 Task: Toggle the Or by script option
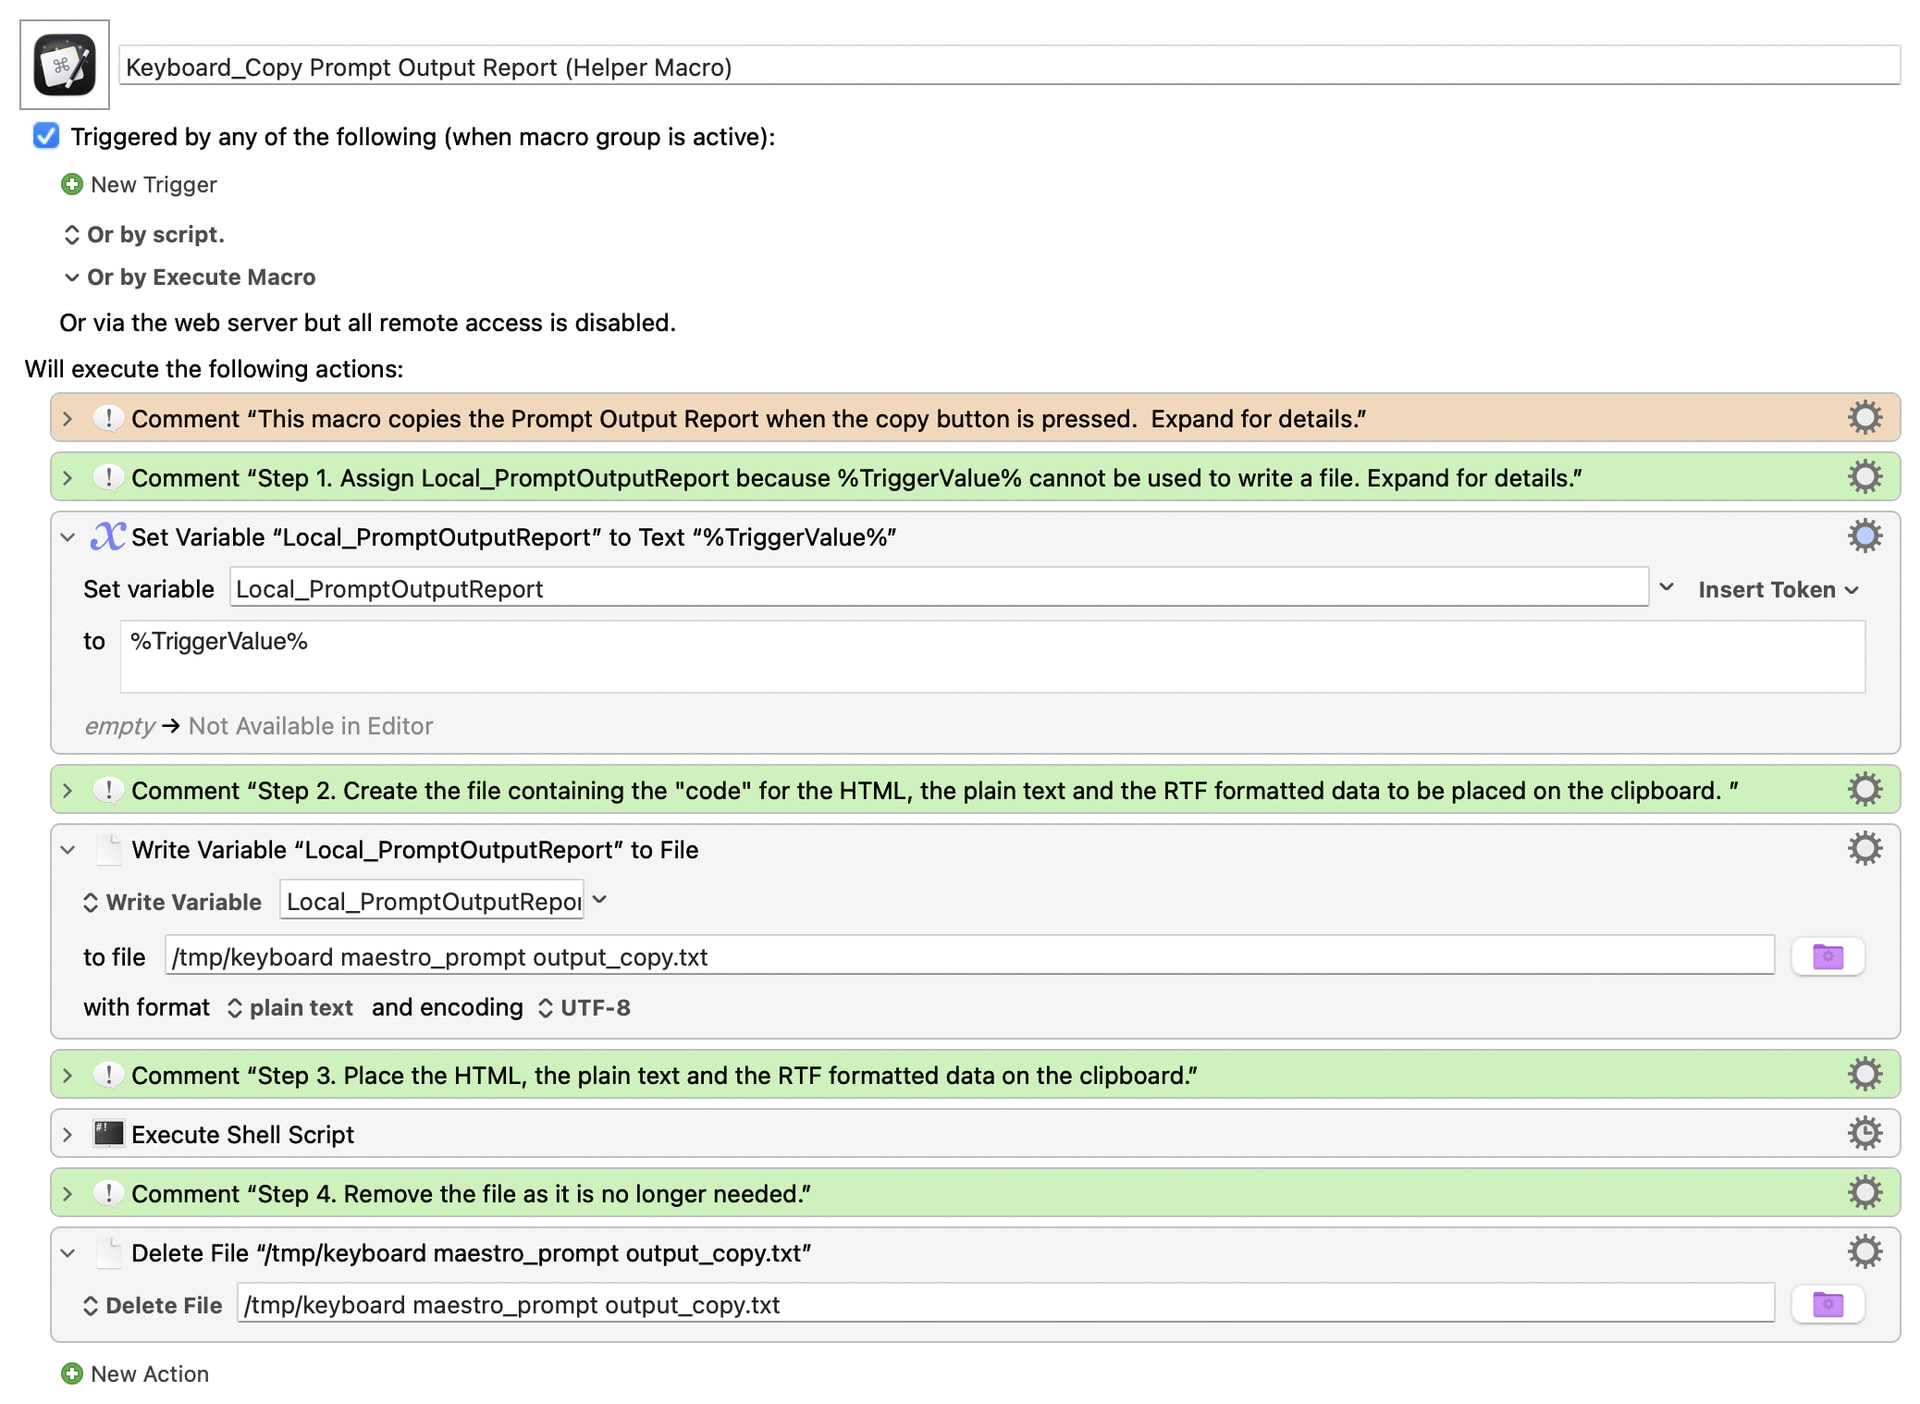tap(143, 234)
